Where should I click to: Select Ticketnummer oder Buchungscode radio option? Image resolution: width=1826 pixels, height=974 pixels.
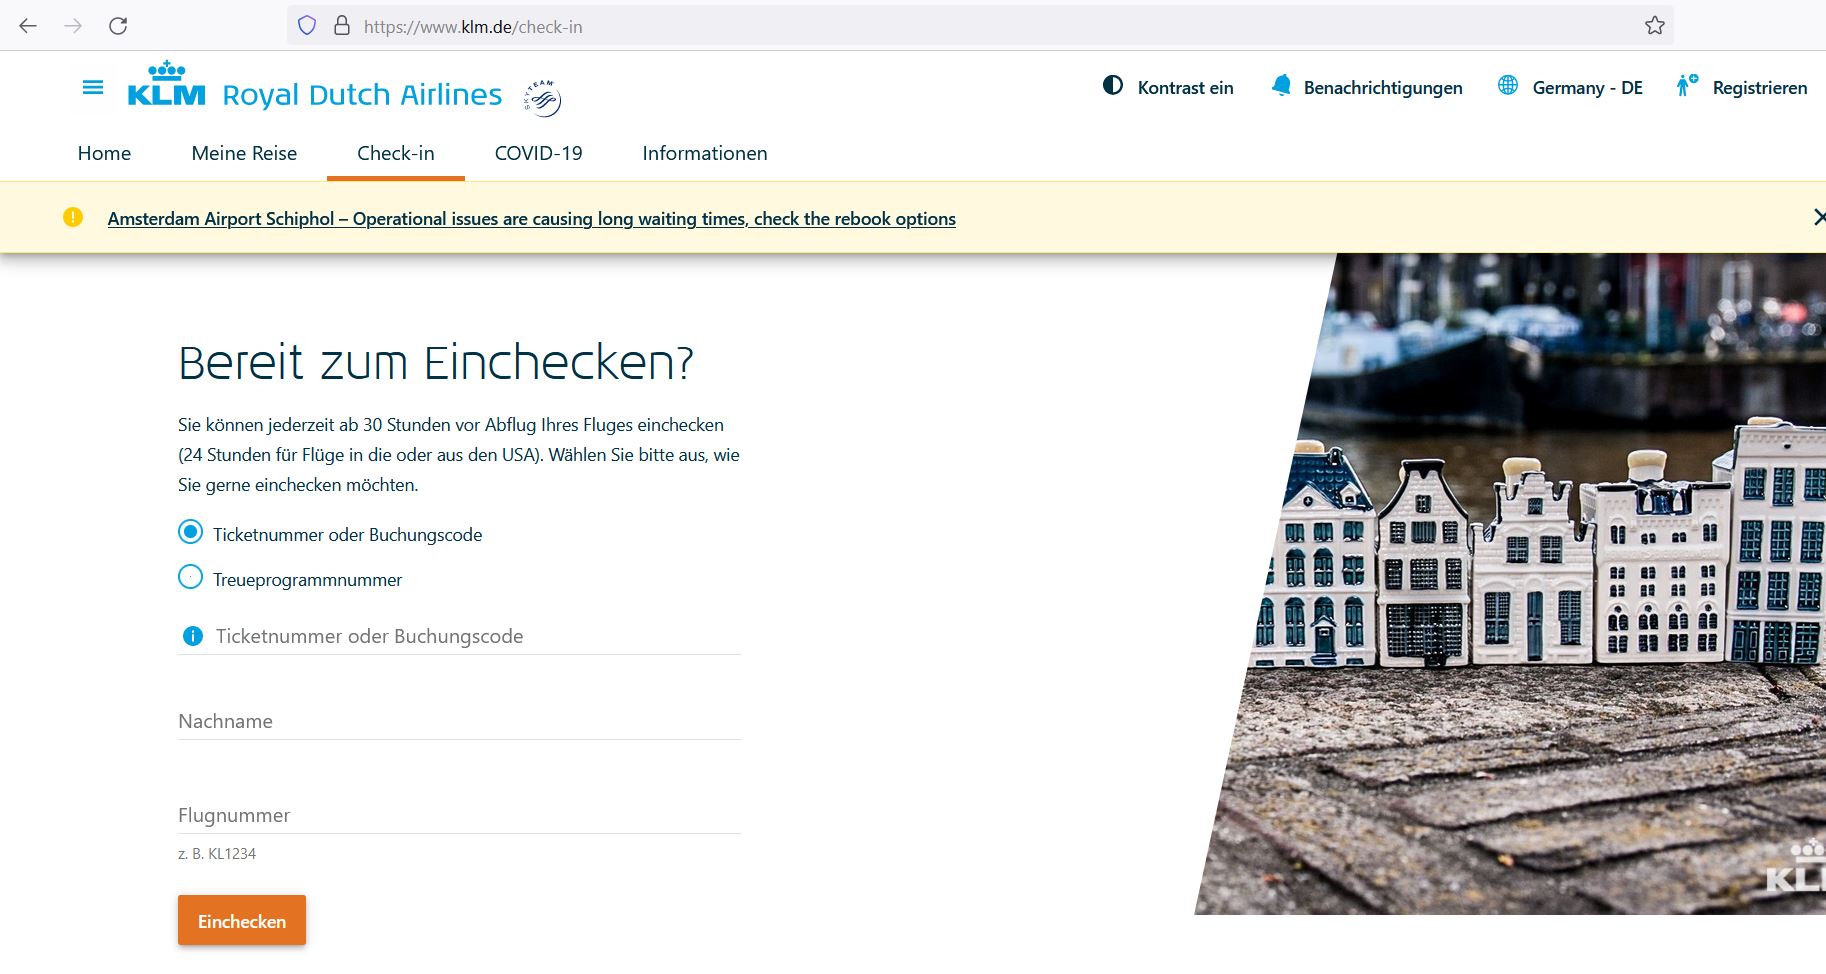(190, 532)
